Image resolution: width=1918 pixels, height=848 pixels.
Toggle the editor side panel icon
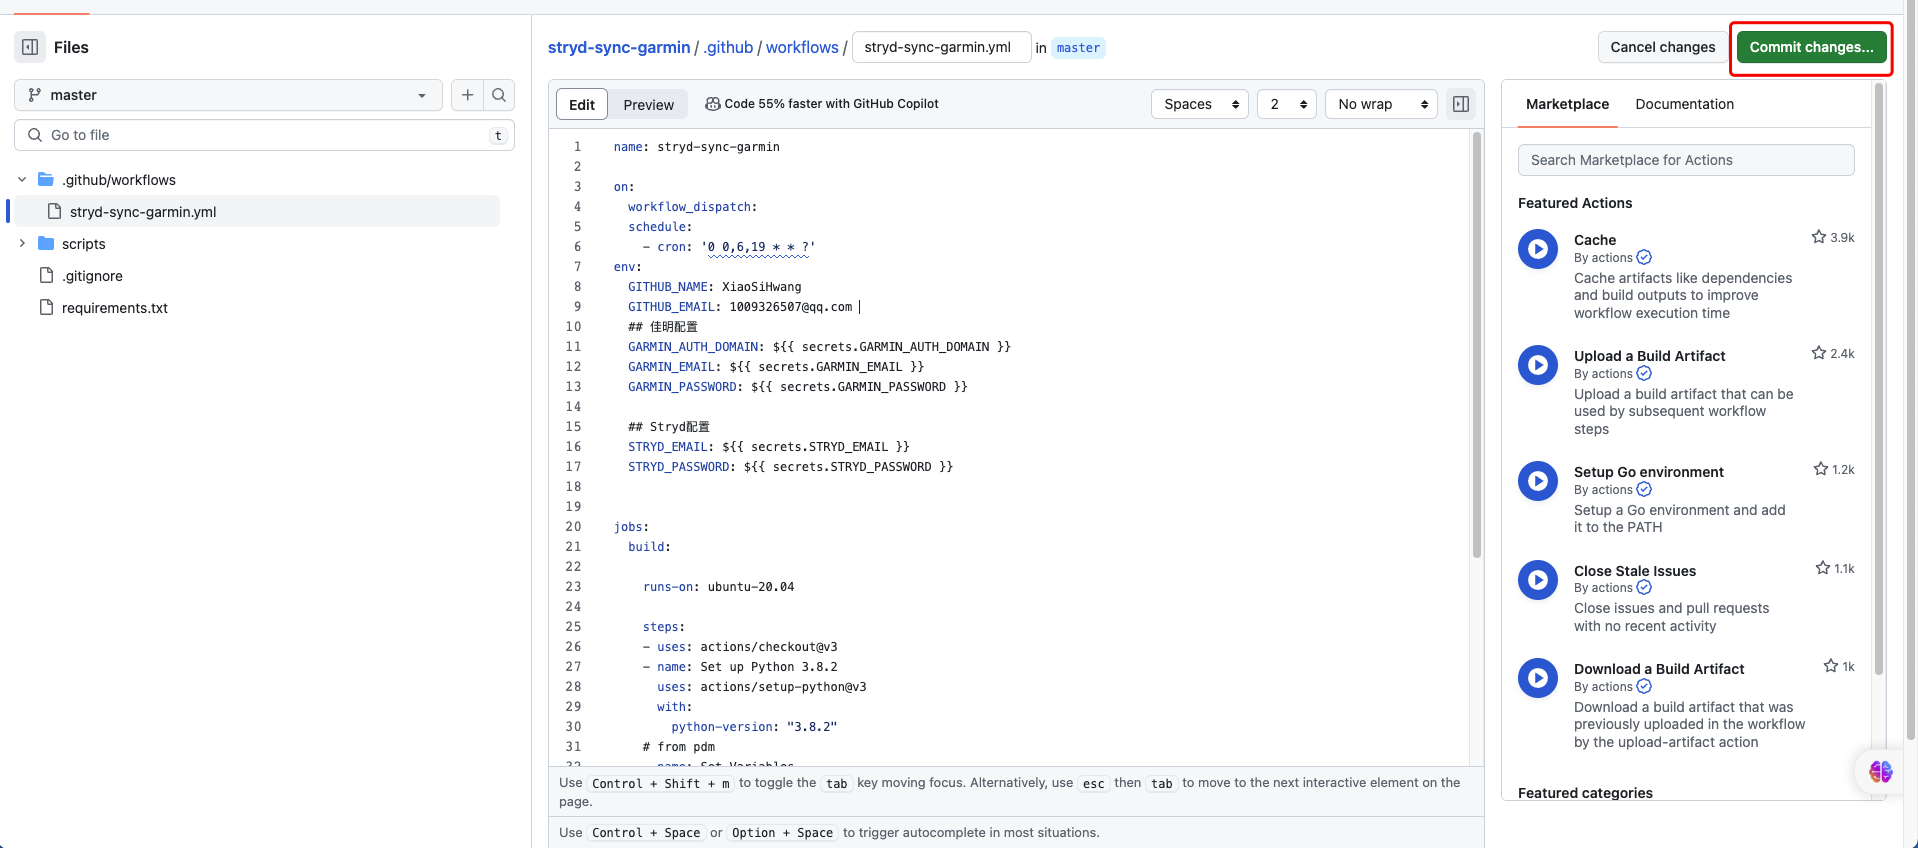(1461, 104)
